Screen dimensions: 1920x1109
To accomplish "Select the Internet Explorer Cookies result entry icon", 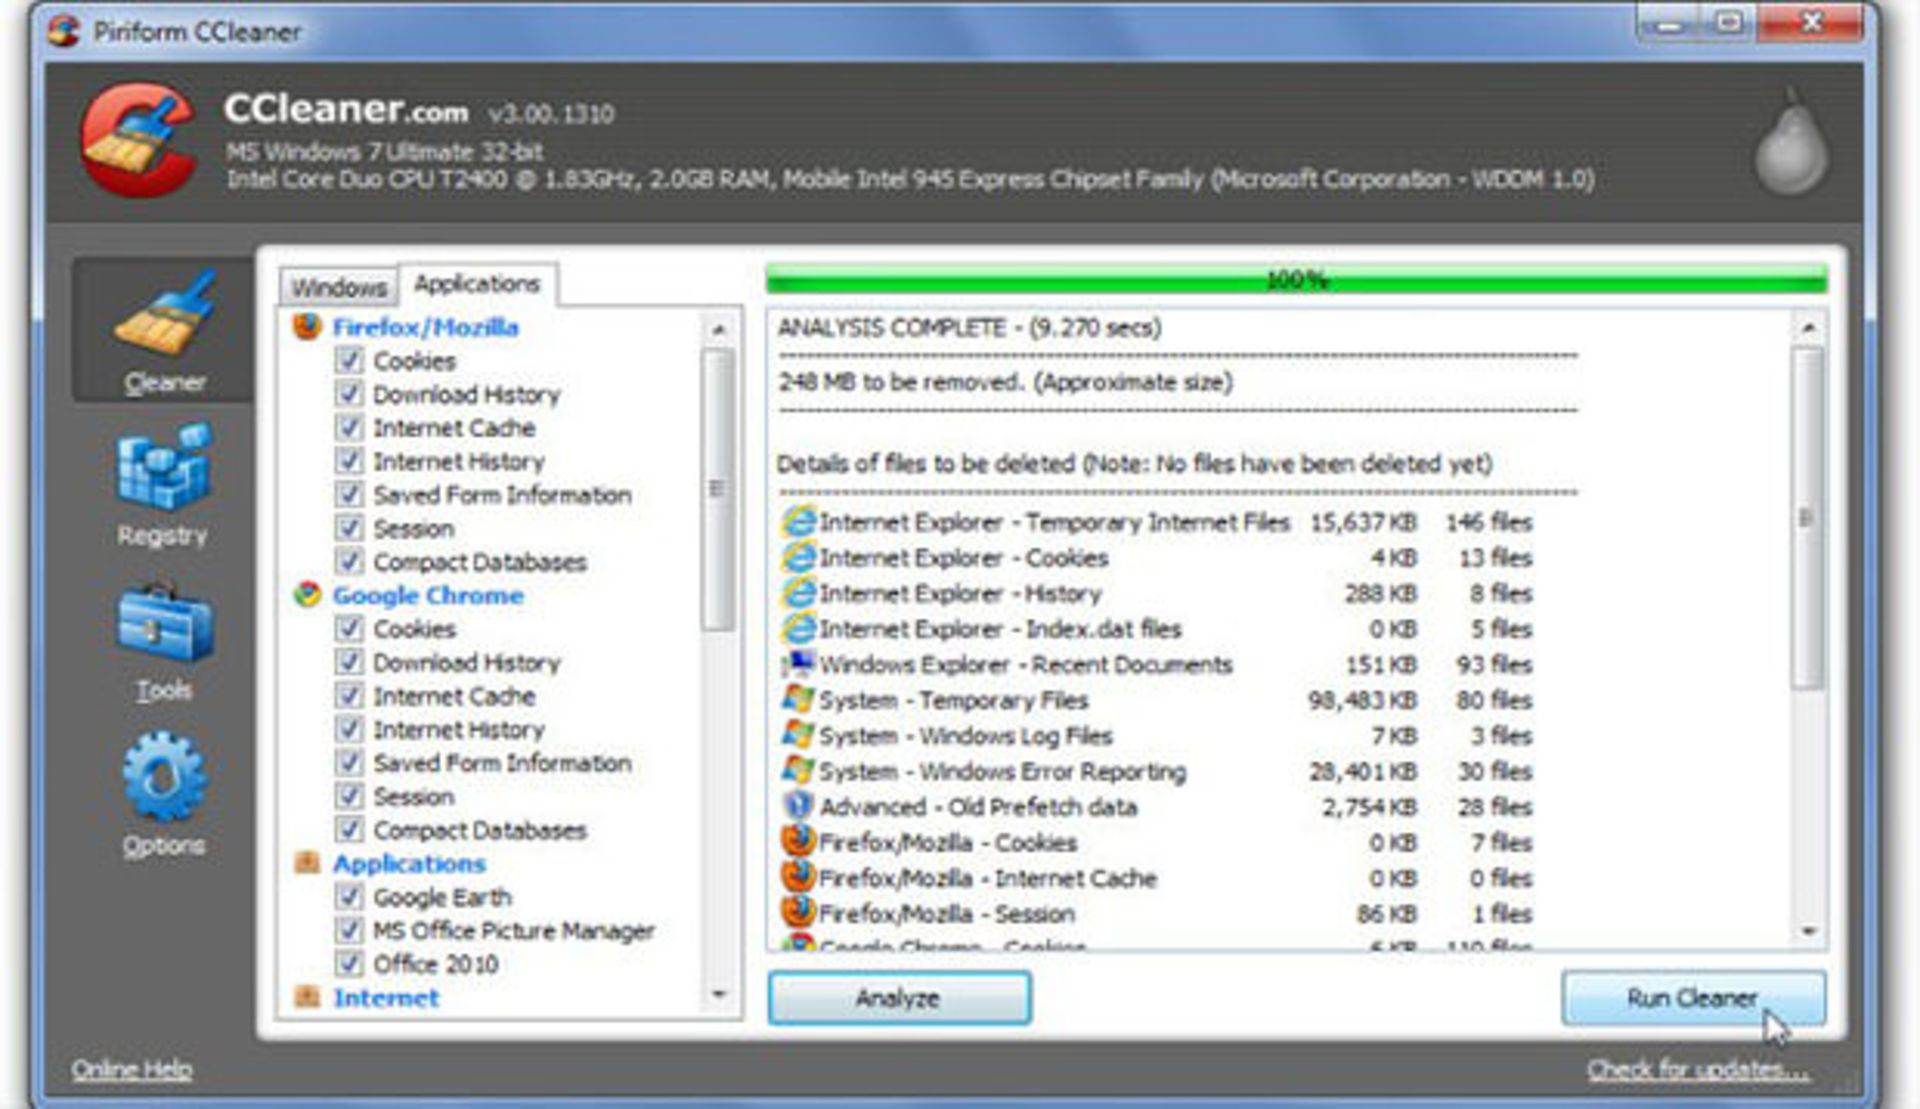I will pos(800,558).
